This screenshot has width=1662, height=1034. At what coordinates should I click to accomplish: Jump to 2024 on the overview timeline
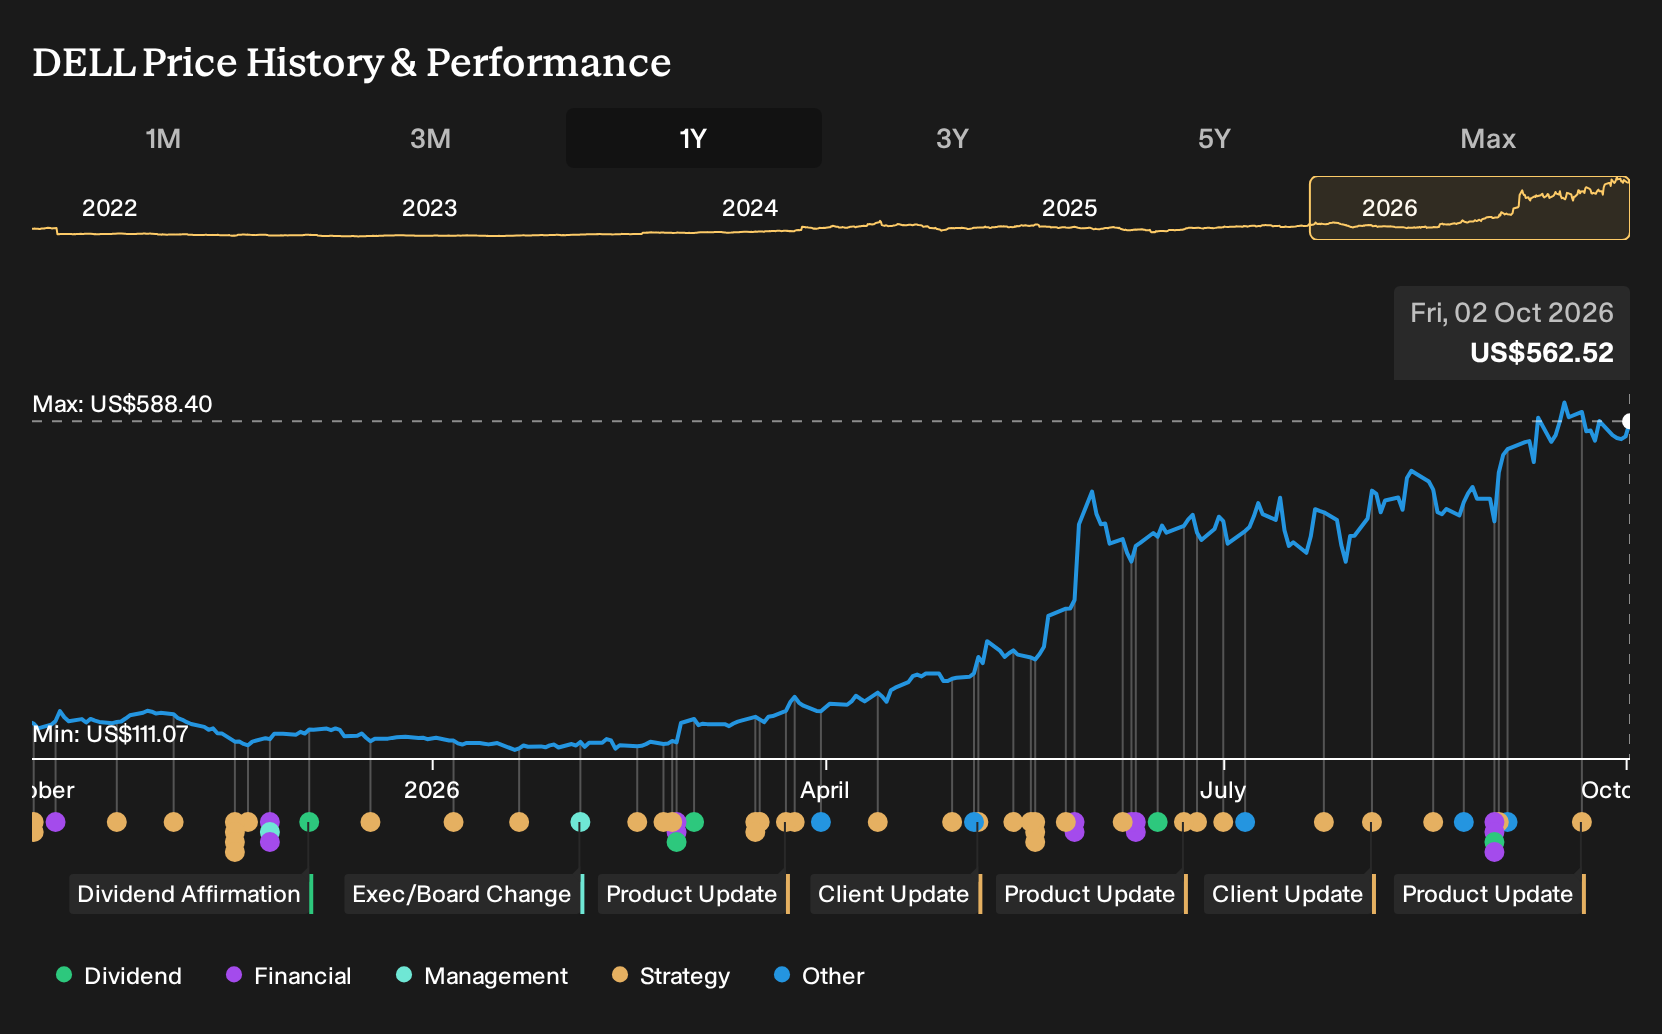tap(749, 208)
